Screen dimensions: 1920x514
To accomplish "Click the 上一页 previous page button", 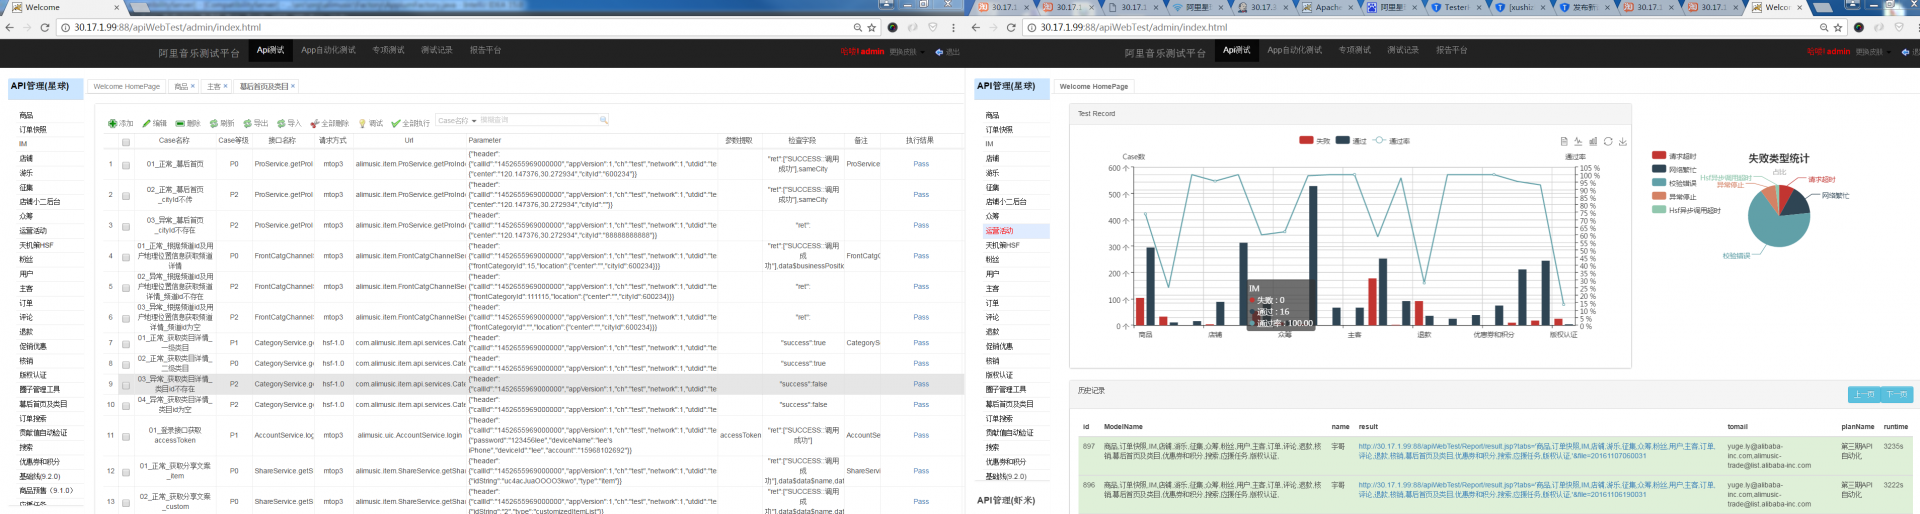I will [1864, 395].
